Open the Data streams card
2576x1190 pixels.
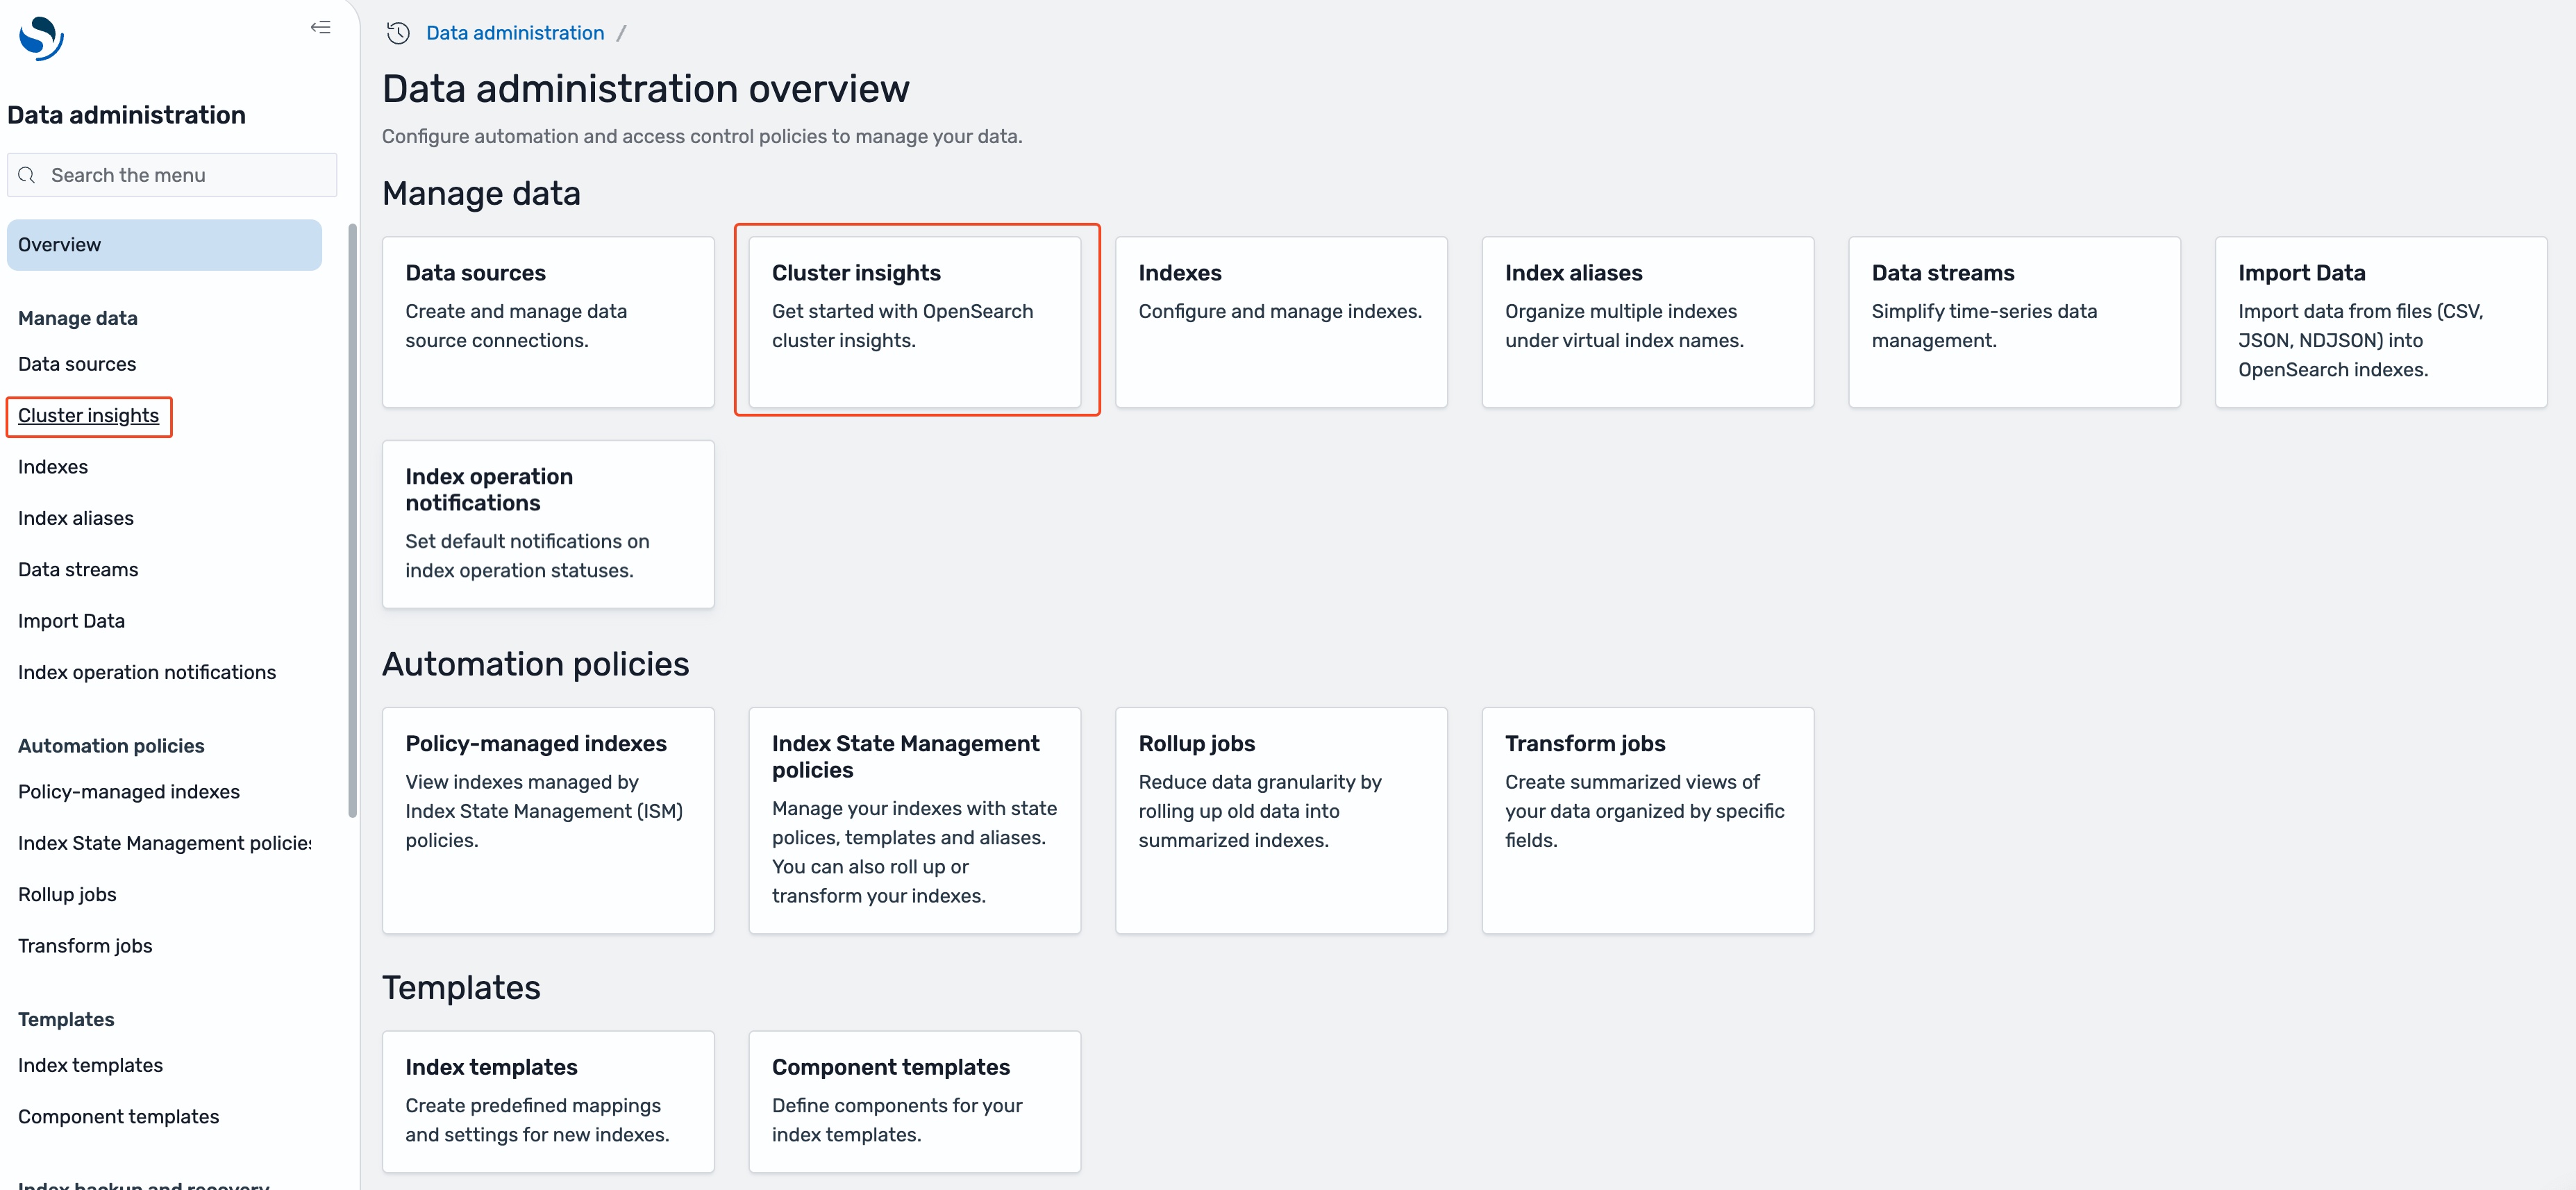(2013, 322)
